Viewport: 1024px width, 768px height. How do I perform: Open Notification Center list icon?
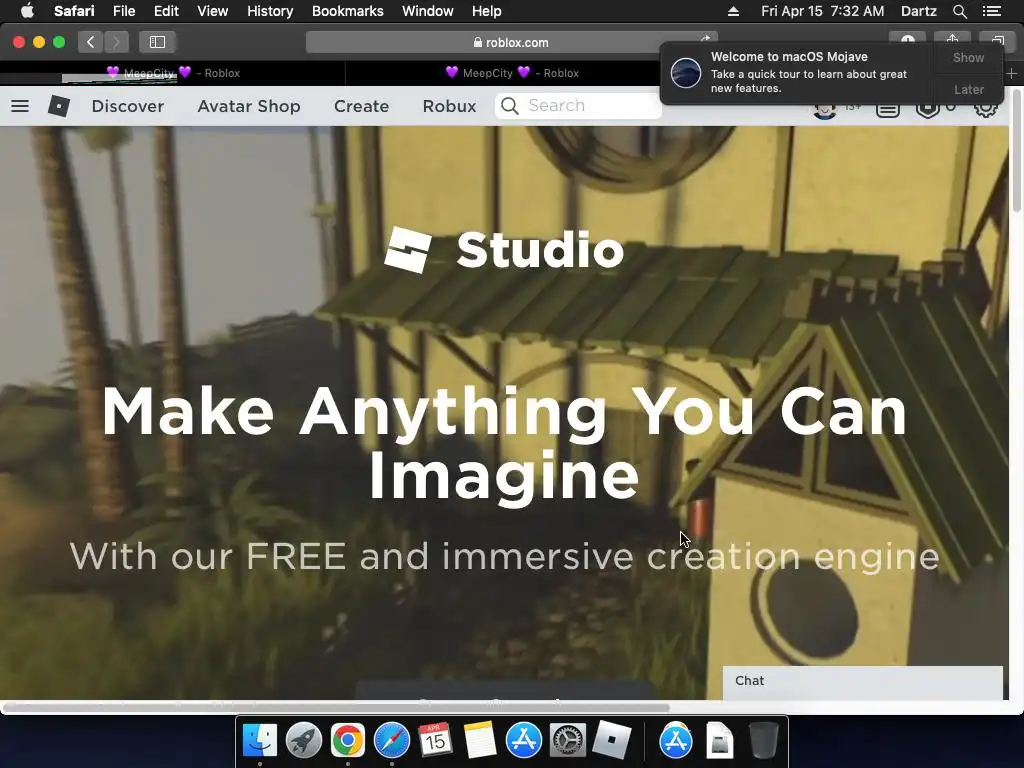992,11
